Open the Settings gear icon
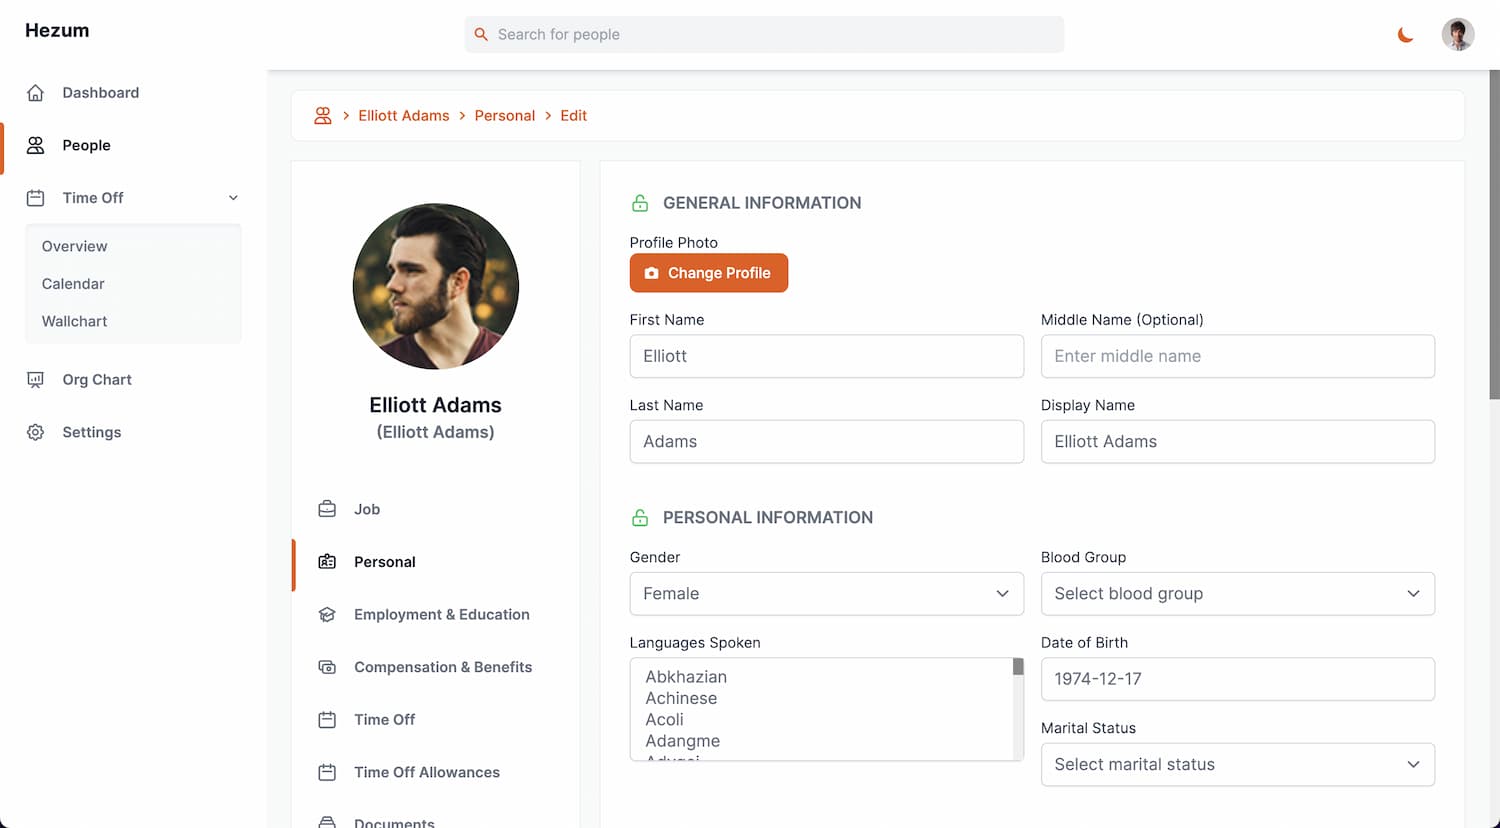1500x828 pixels. coord(35,431)
